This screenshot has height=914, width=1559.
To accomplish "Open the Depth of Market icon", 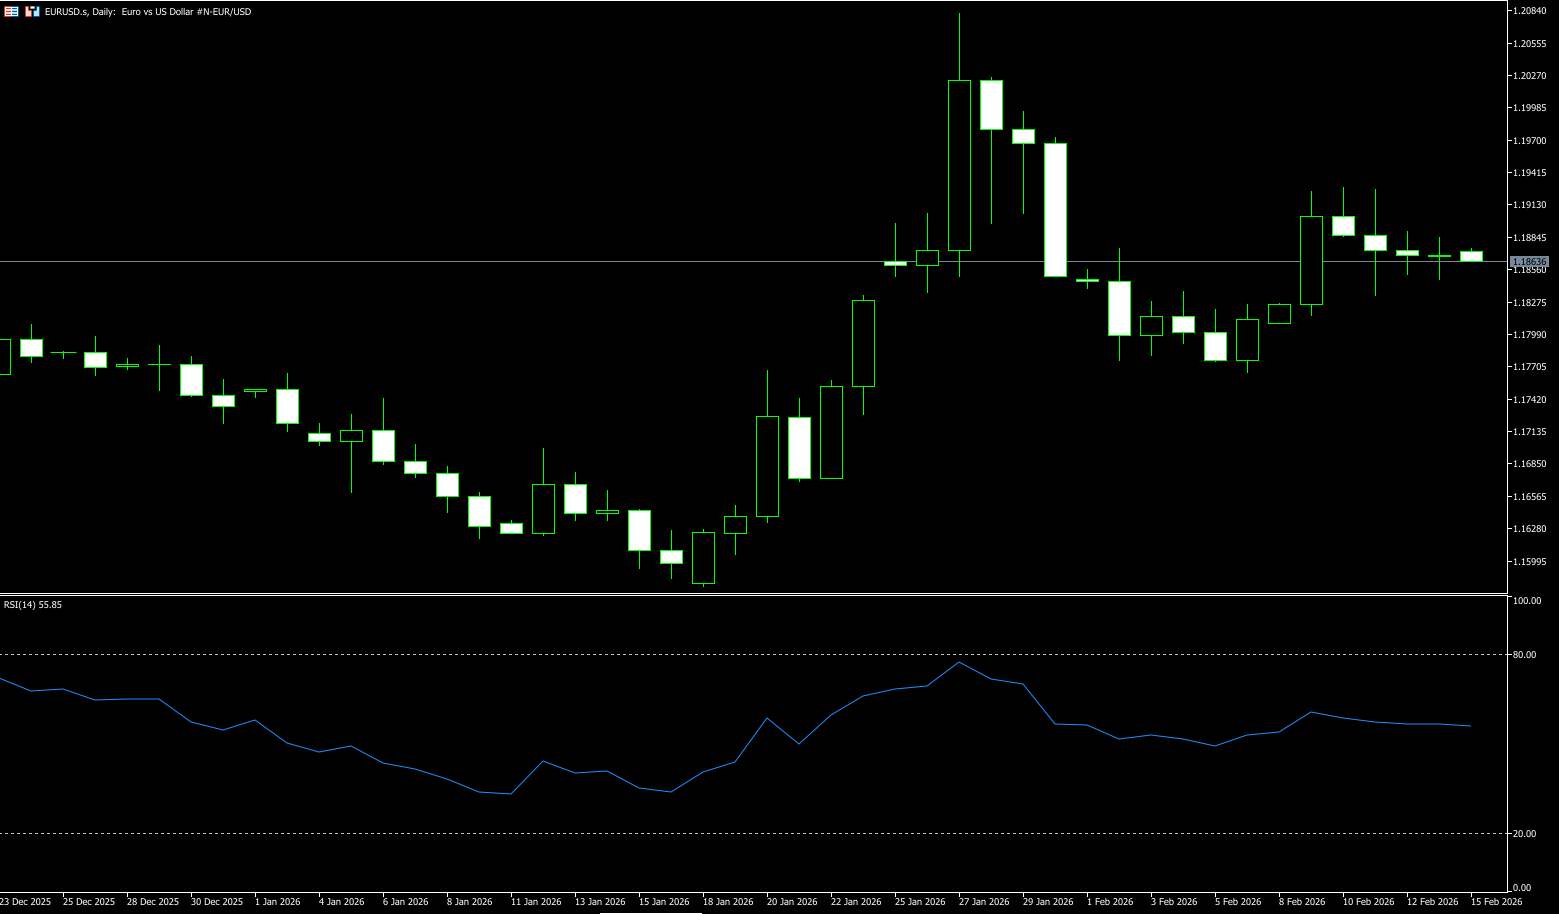I will (33, 11).
